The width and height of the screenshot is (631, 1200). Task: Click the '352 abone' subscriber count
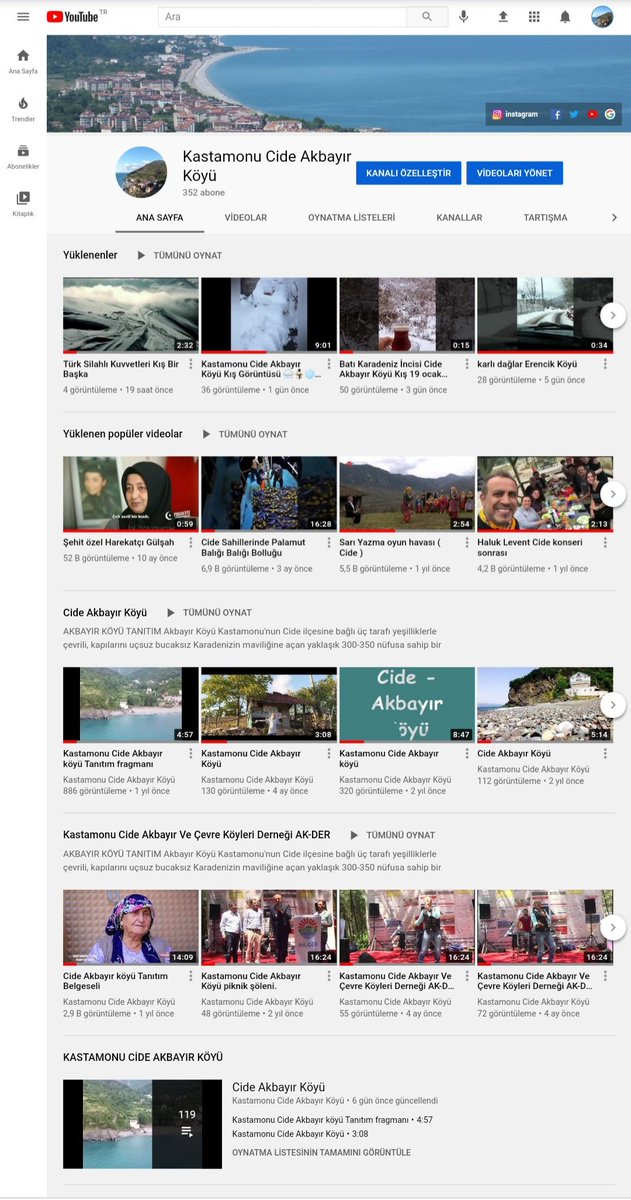(203, 193)
